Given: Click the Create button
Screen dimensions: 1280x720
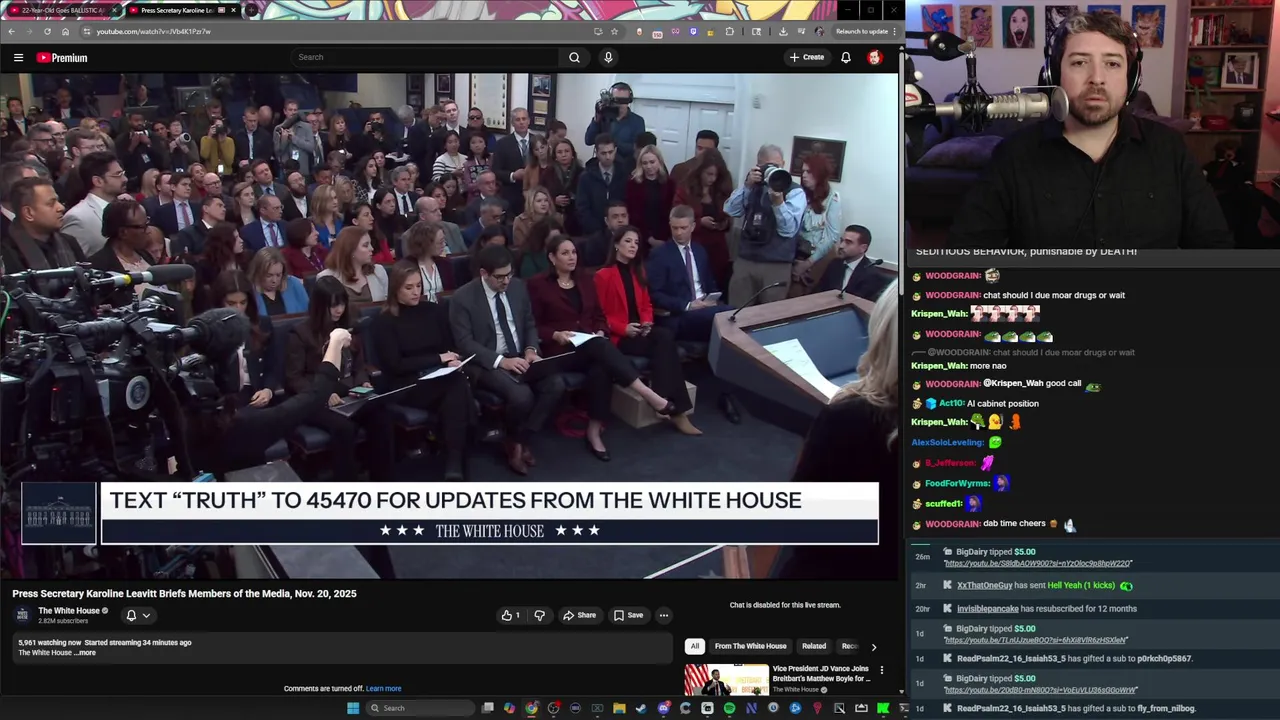Looking at the screenshot, I should tap(807, 57).
